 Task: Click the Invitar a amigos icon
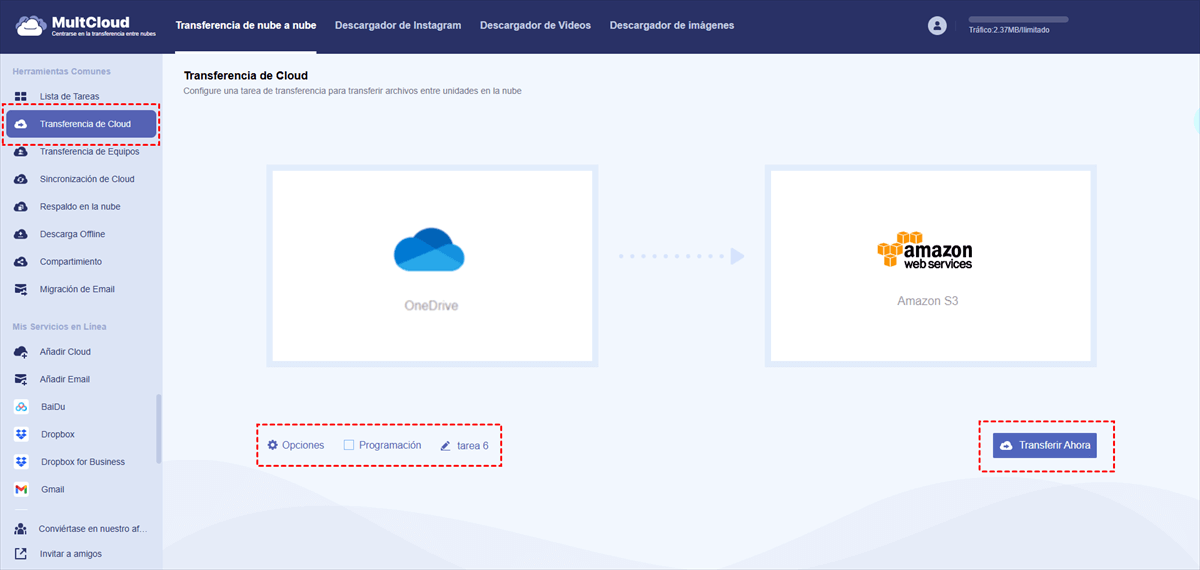(x=20, y=553)
